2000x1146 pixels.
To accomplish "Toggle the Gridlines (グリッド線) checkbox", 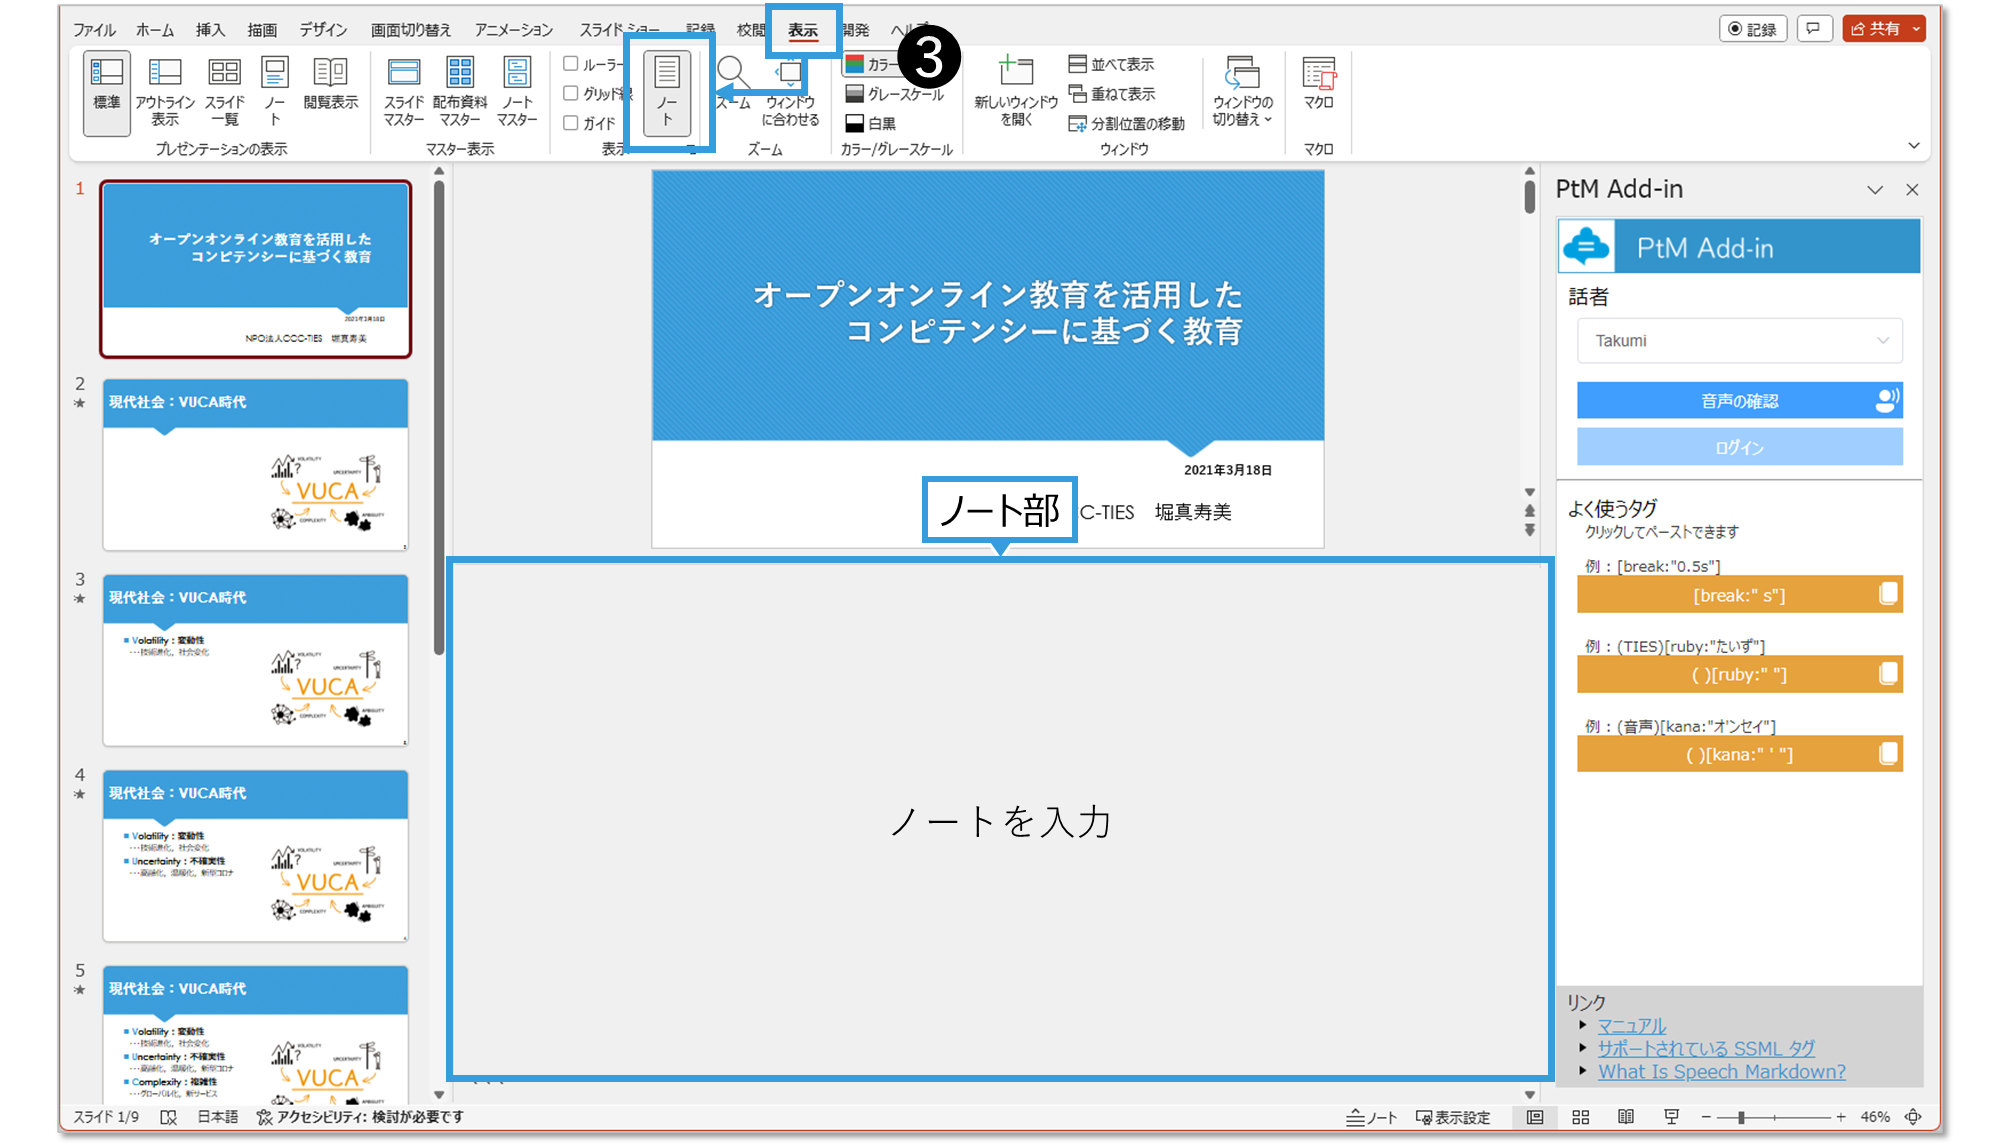I will coord(571,93).
